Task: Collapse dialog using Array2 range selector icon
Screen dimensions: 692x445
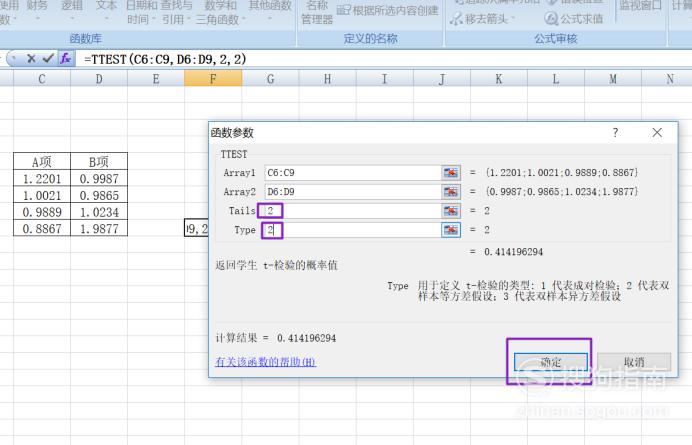Action: [451, 192]
